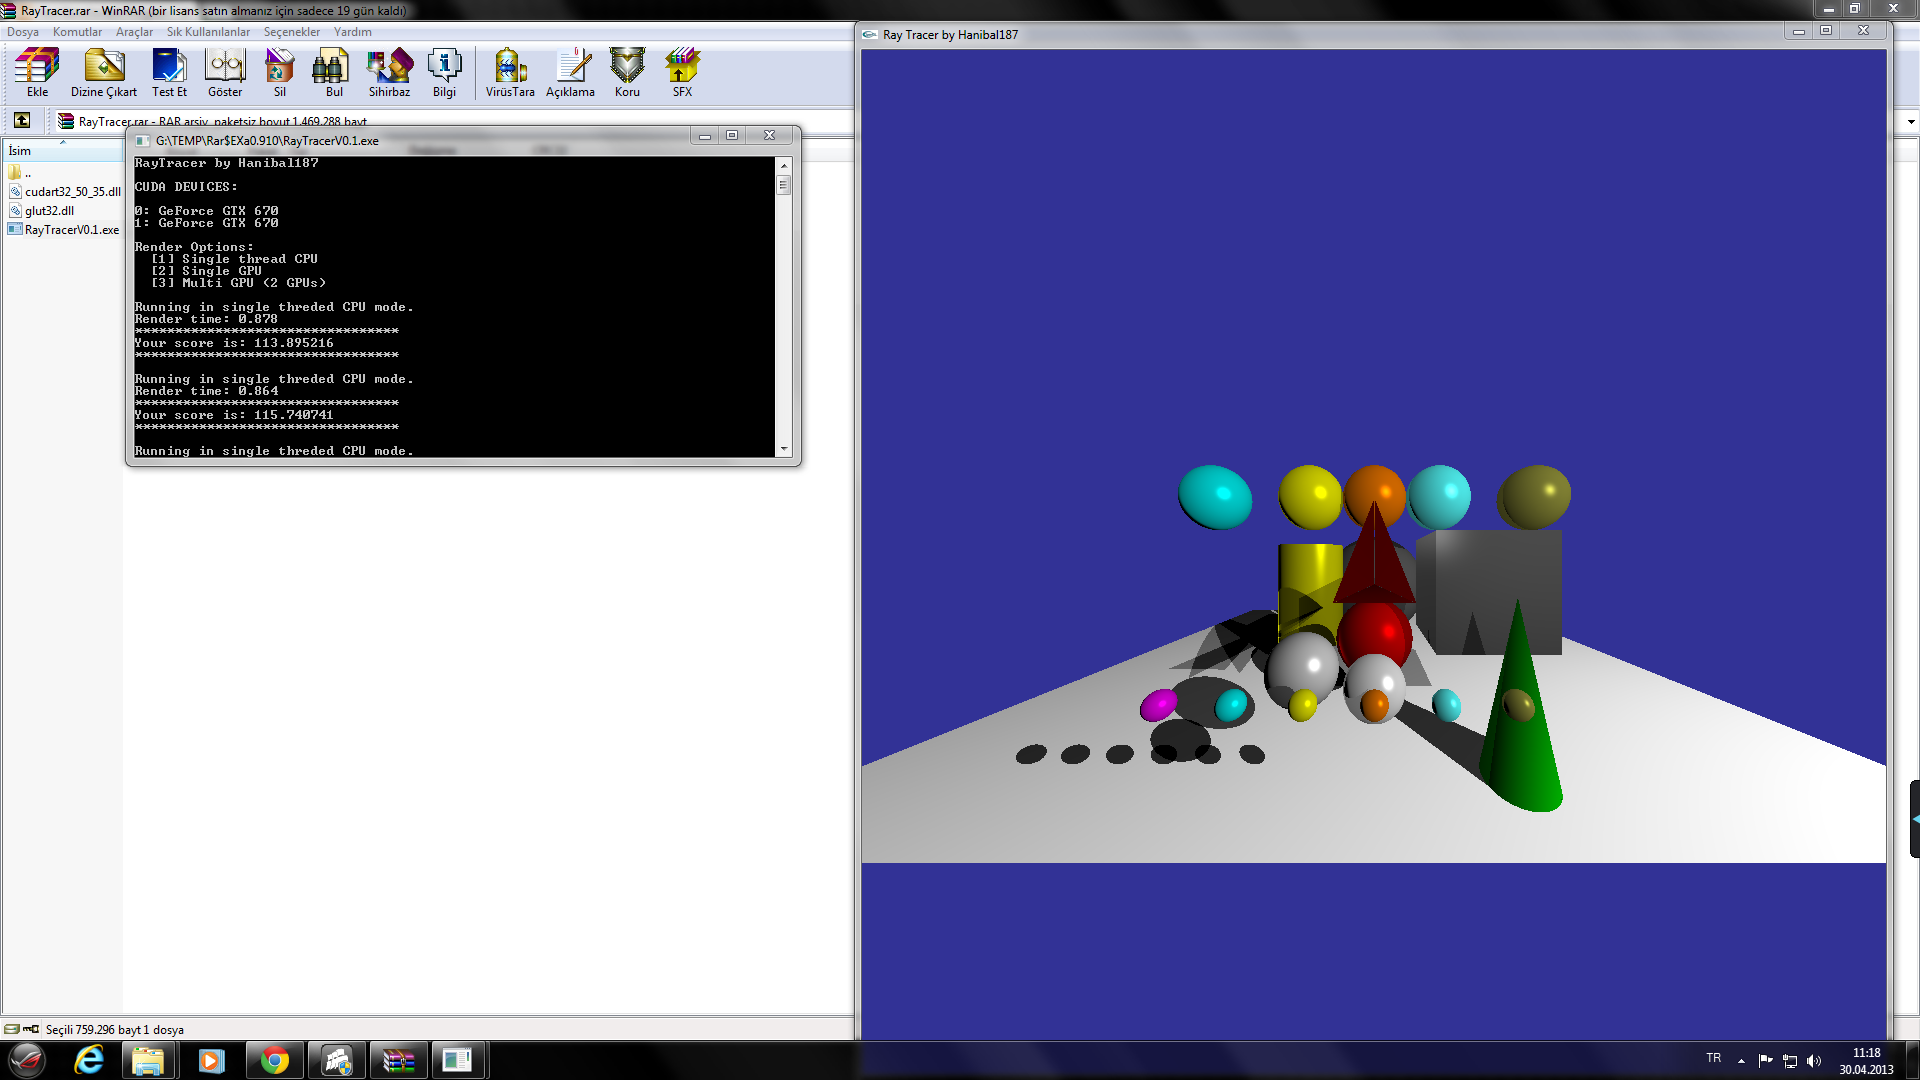Viewport: 1920px width, 1080px height.
Task: Open media player from taskbar
Action: pos(211,1060)
